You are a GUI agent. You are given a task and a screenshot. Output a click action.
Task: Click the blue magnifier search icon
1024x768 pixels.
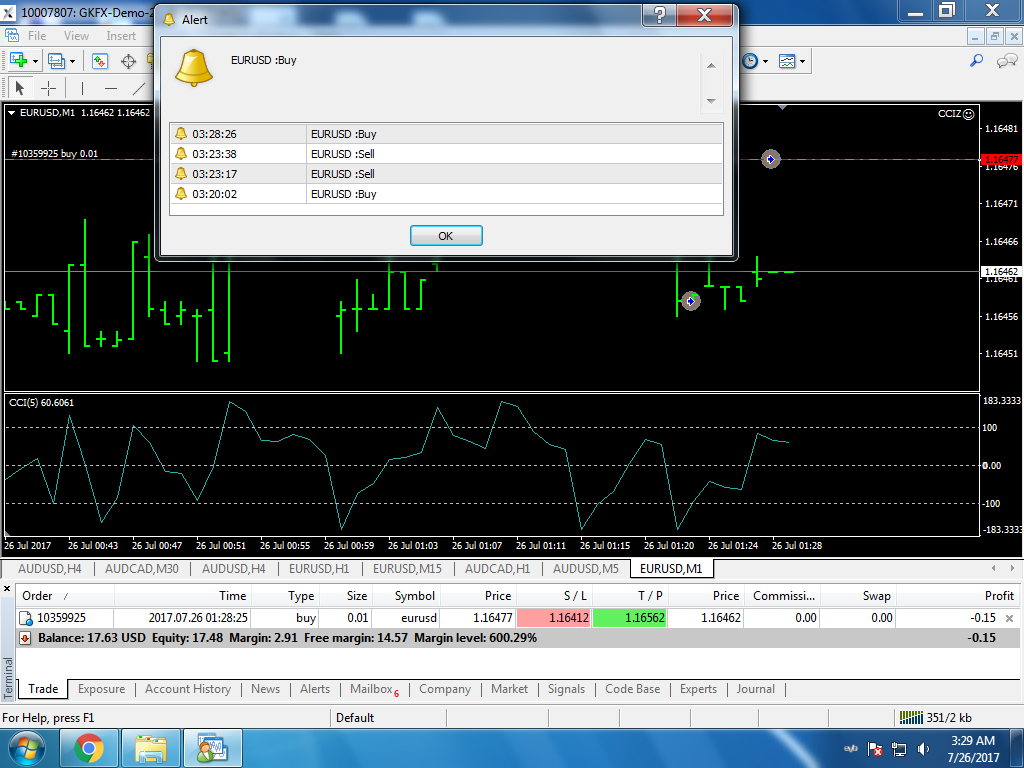pos(976,61)
